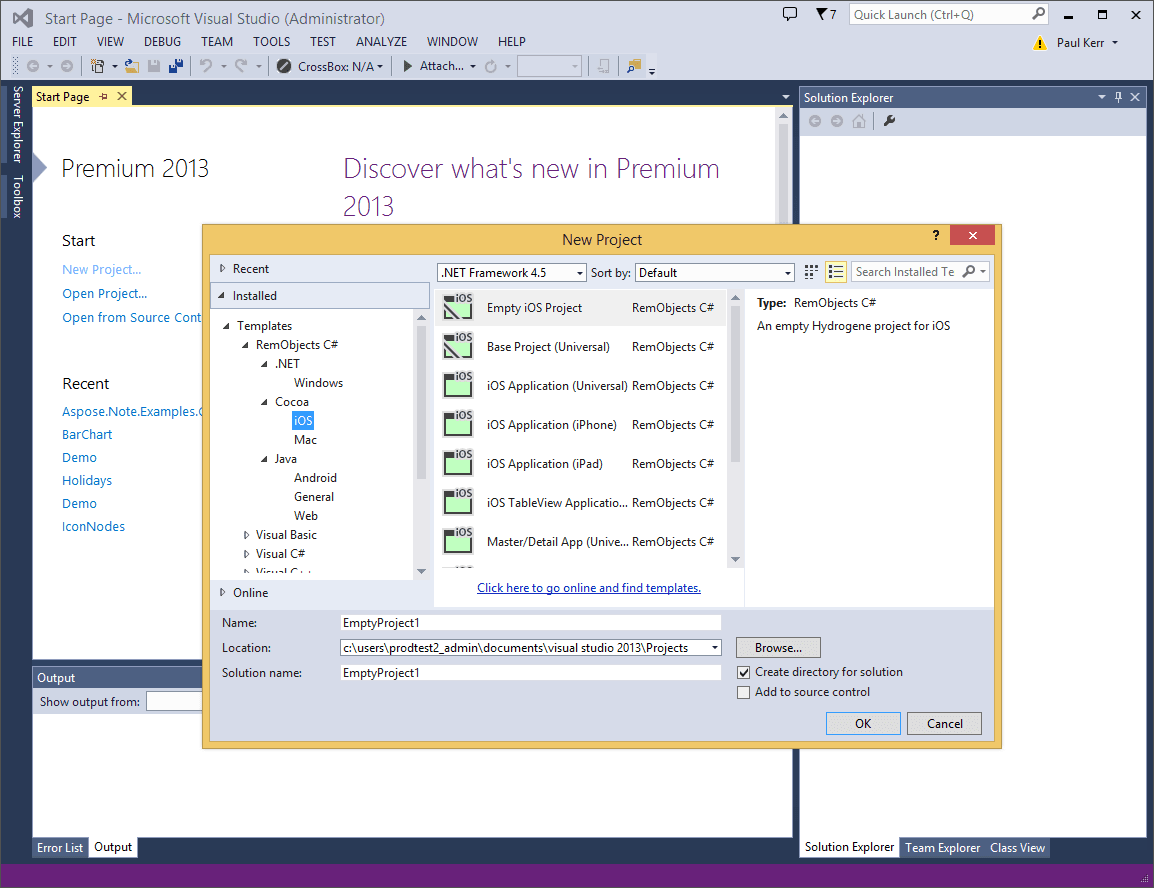Click the go online and find templates link
This screenshot has height=888, width=1154.
589,588
